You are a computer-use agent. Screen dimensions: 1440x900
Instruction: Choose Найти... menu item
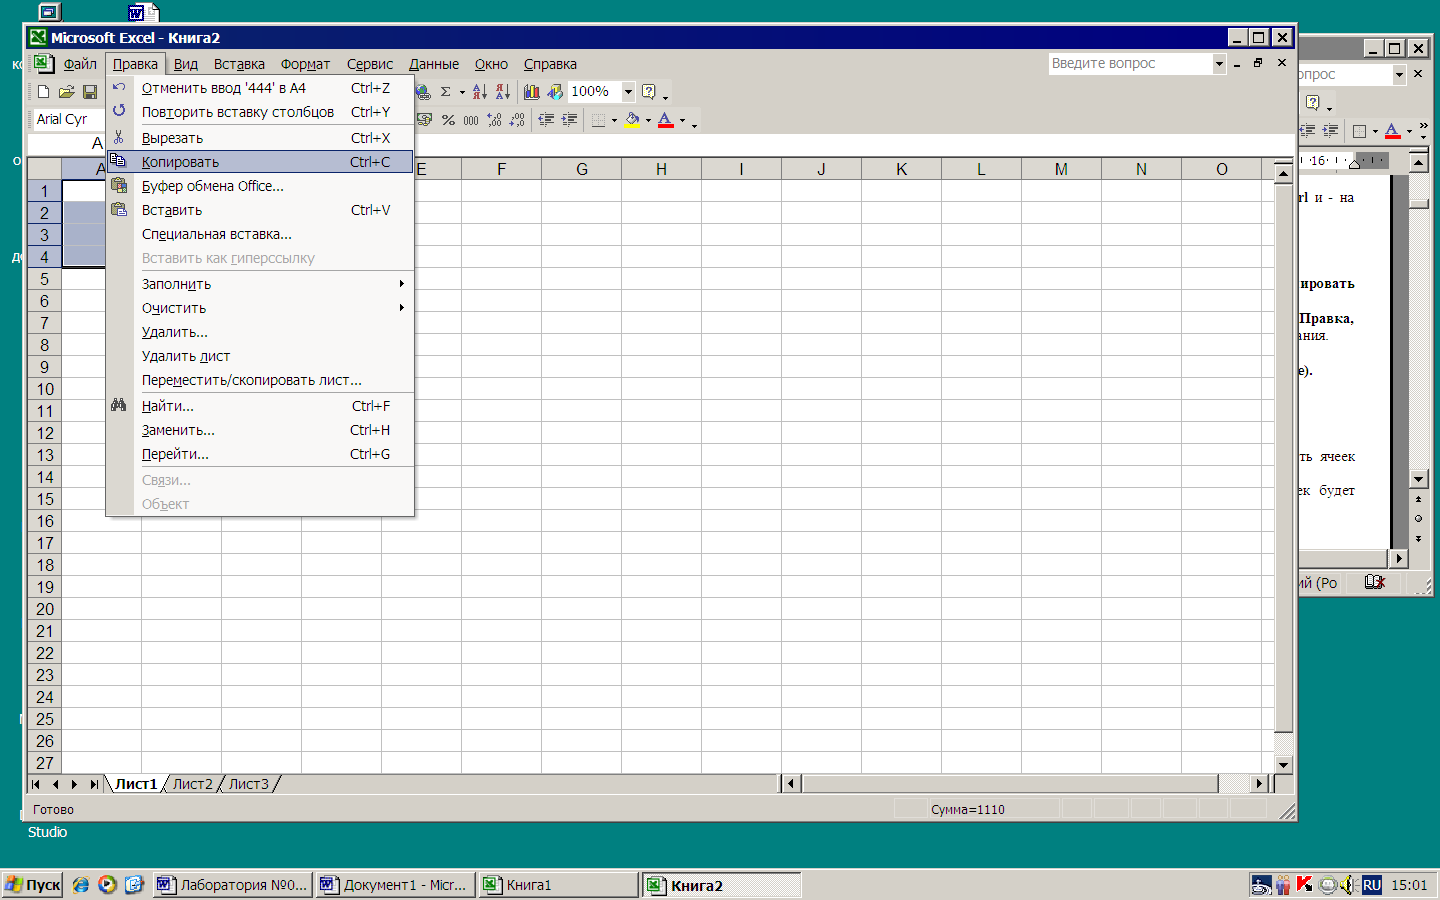[260, 406]
